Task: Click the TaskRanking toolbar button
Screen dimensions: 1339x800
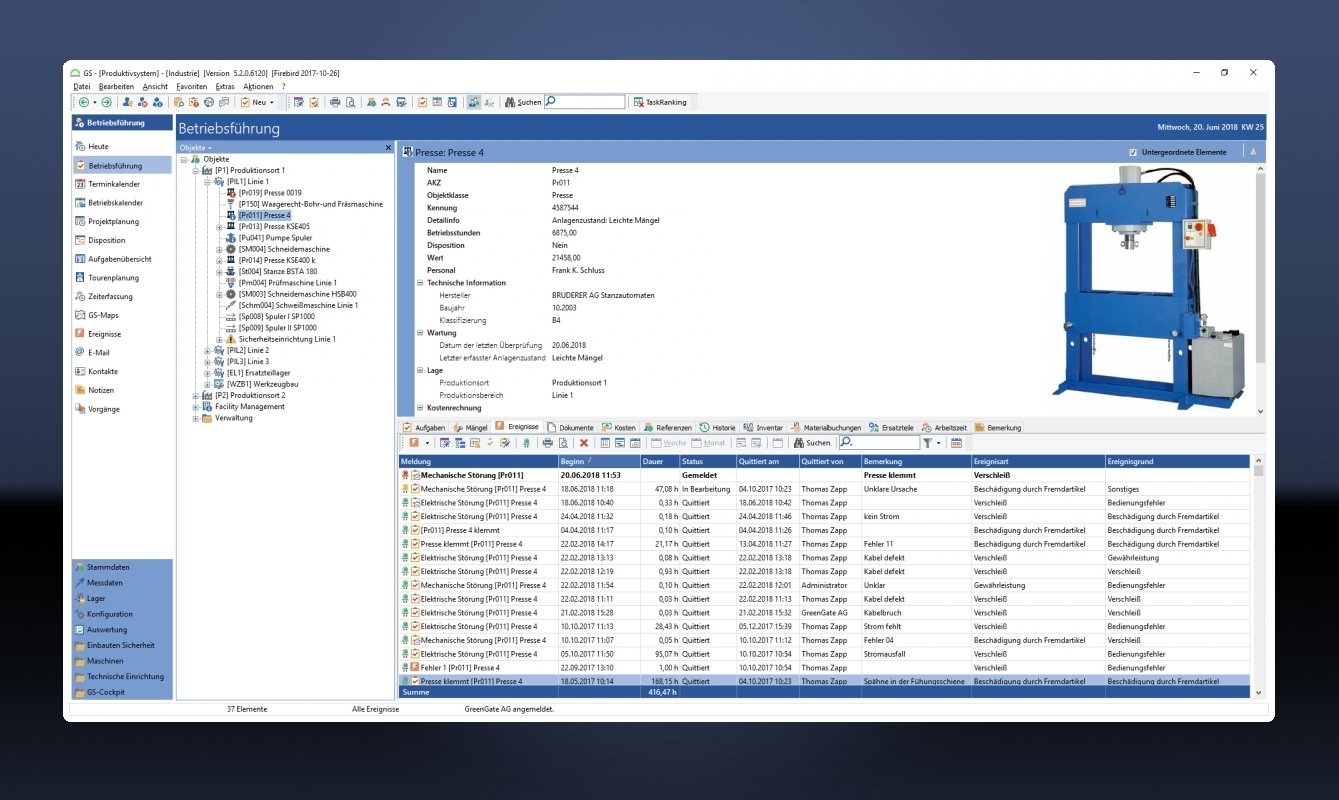Action: coord(660,102)
